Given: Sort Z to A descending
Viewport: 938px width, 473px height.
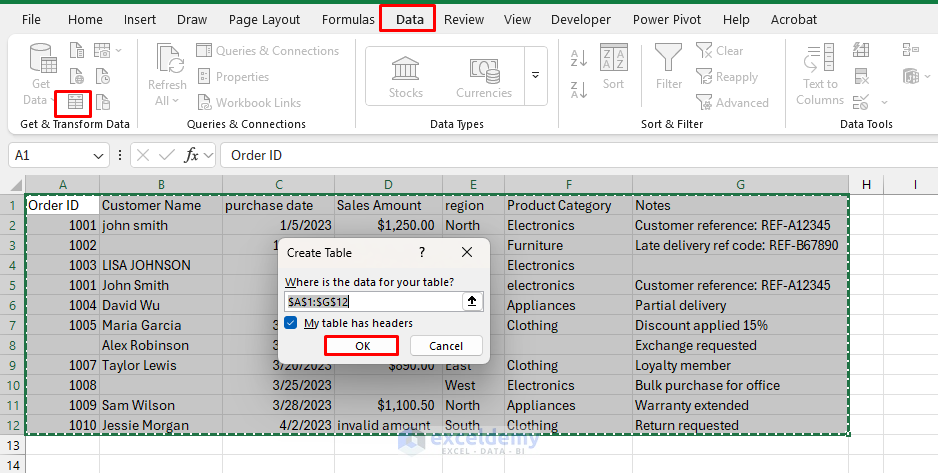Looking at the screenshot, I should [578, 90].
